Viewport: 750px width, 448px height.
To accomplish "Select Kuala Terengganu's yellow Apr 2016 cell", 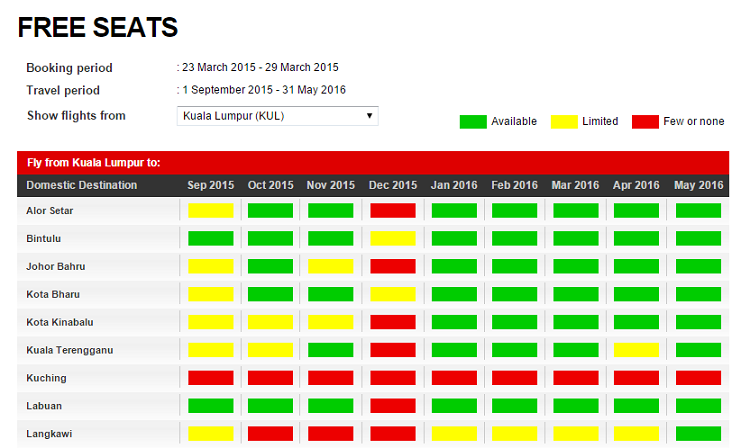I will (x=636, y=351).
